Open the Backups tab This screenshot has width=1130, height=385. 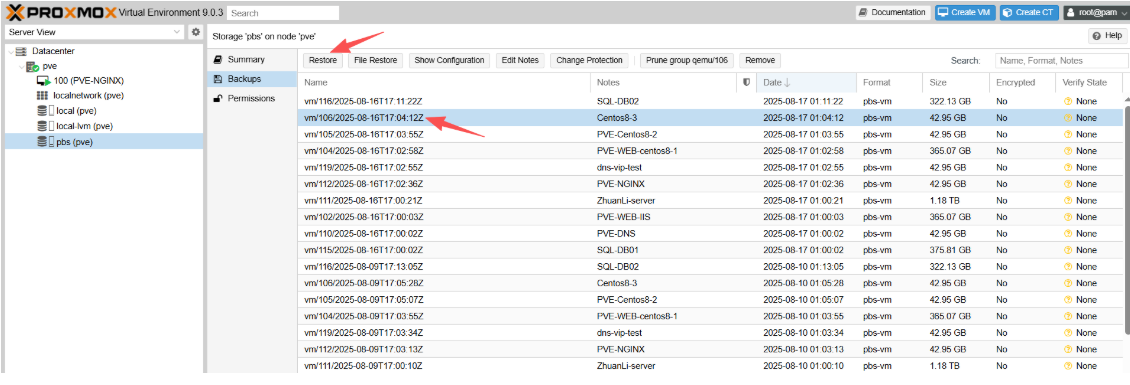[252, 79]
